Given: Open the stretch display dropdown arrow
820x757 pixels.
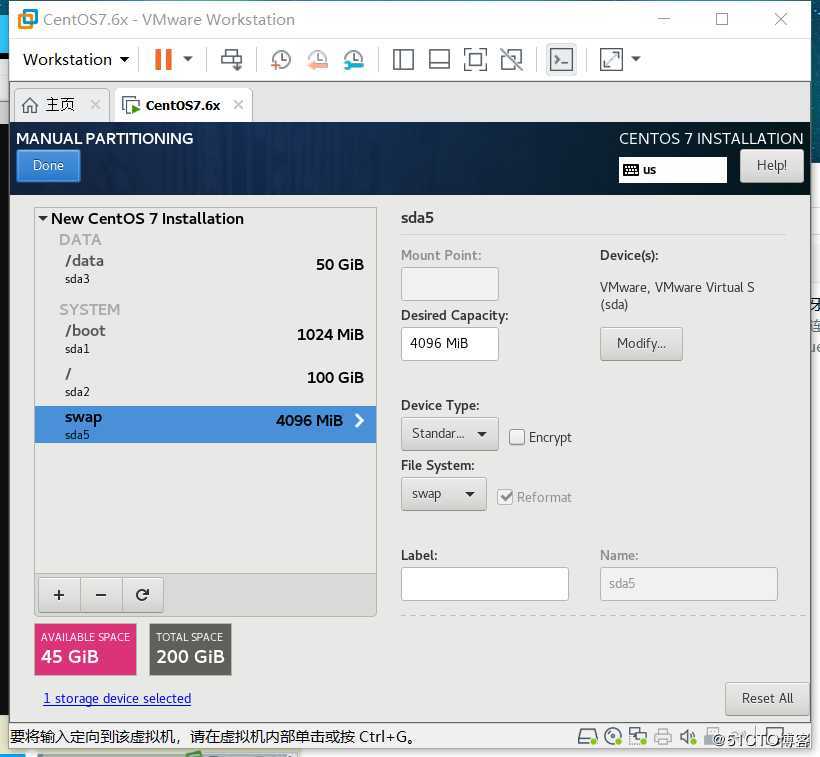Looking at the screenshot, I should pos(636,59).
